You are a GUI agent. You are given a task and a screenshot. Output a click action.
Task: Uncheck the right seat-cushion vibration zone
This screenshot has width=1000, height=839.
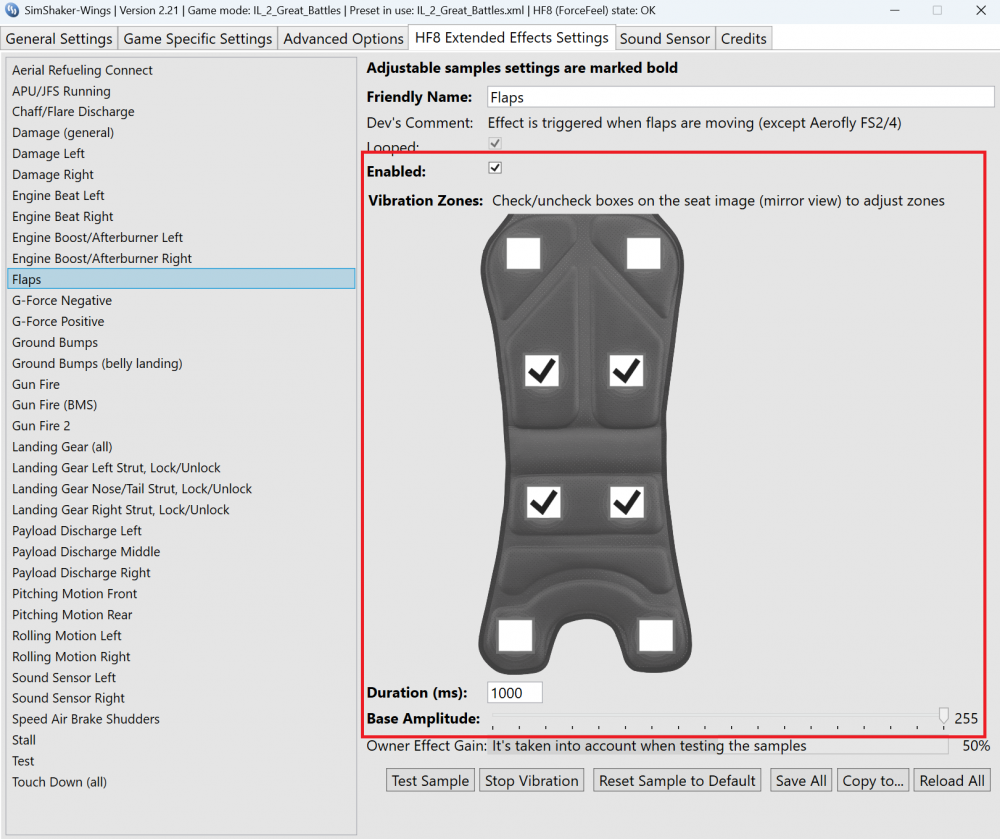click(x=627, y=503)
